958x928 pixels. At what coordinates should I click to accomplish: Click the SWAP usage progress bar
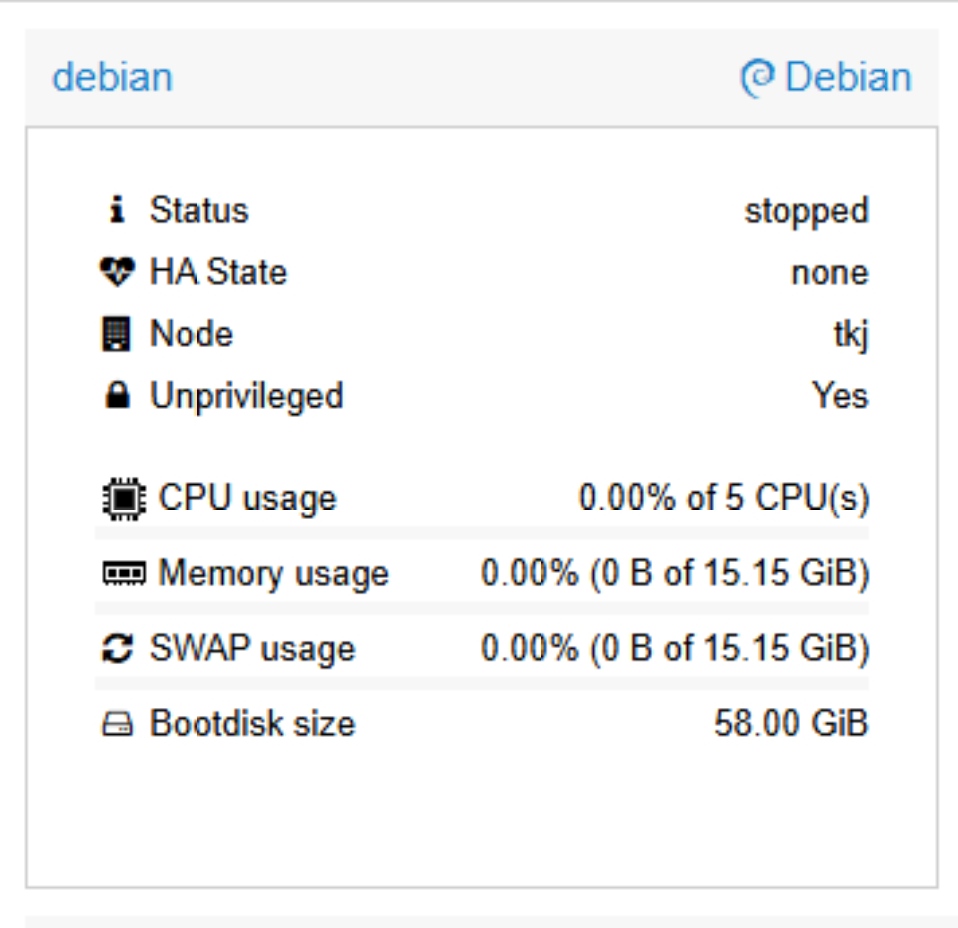click(482, 683)
